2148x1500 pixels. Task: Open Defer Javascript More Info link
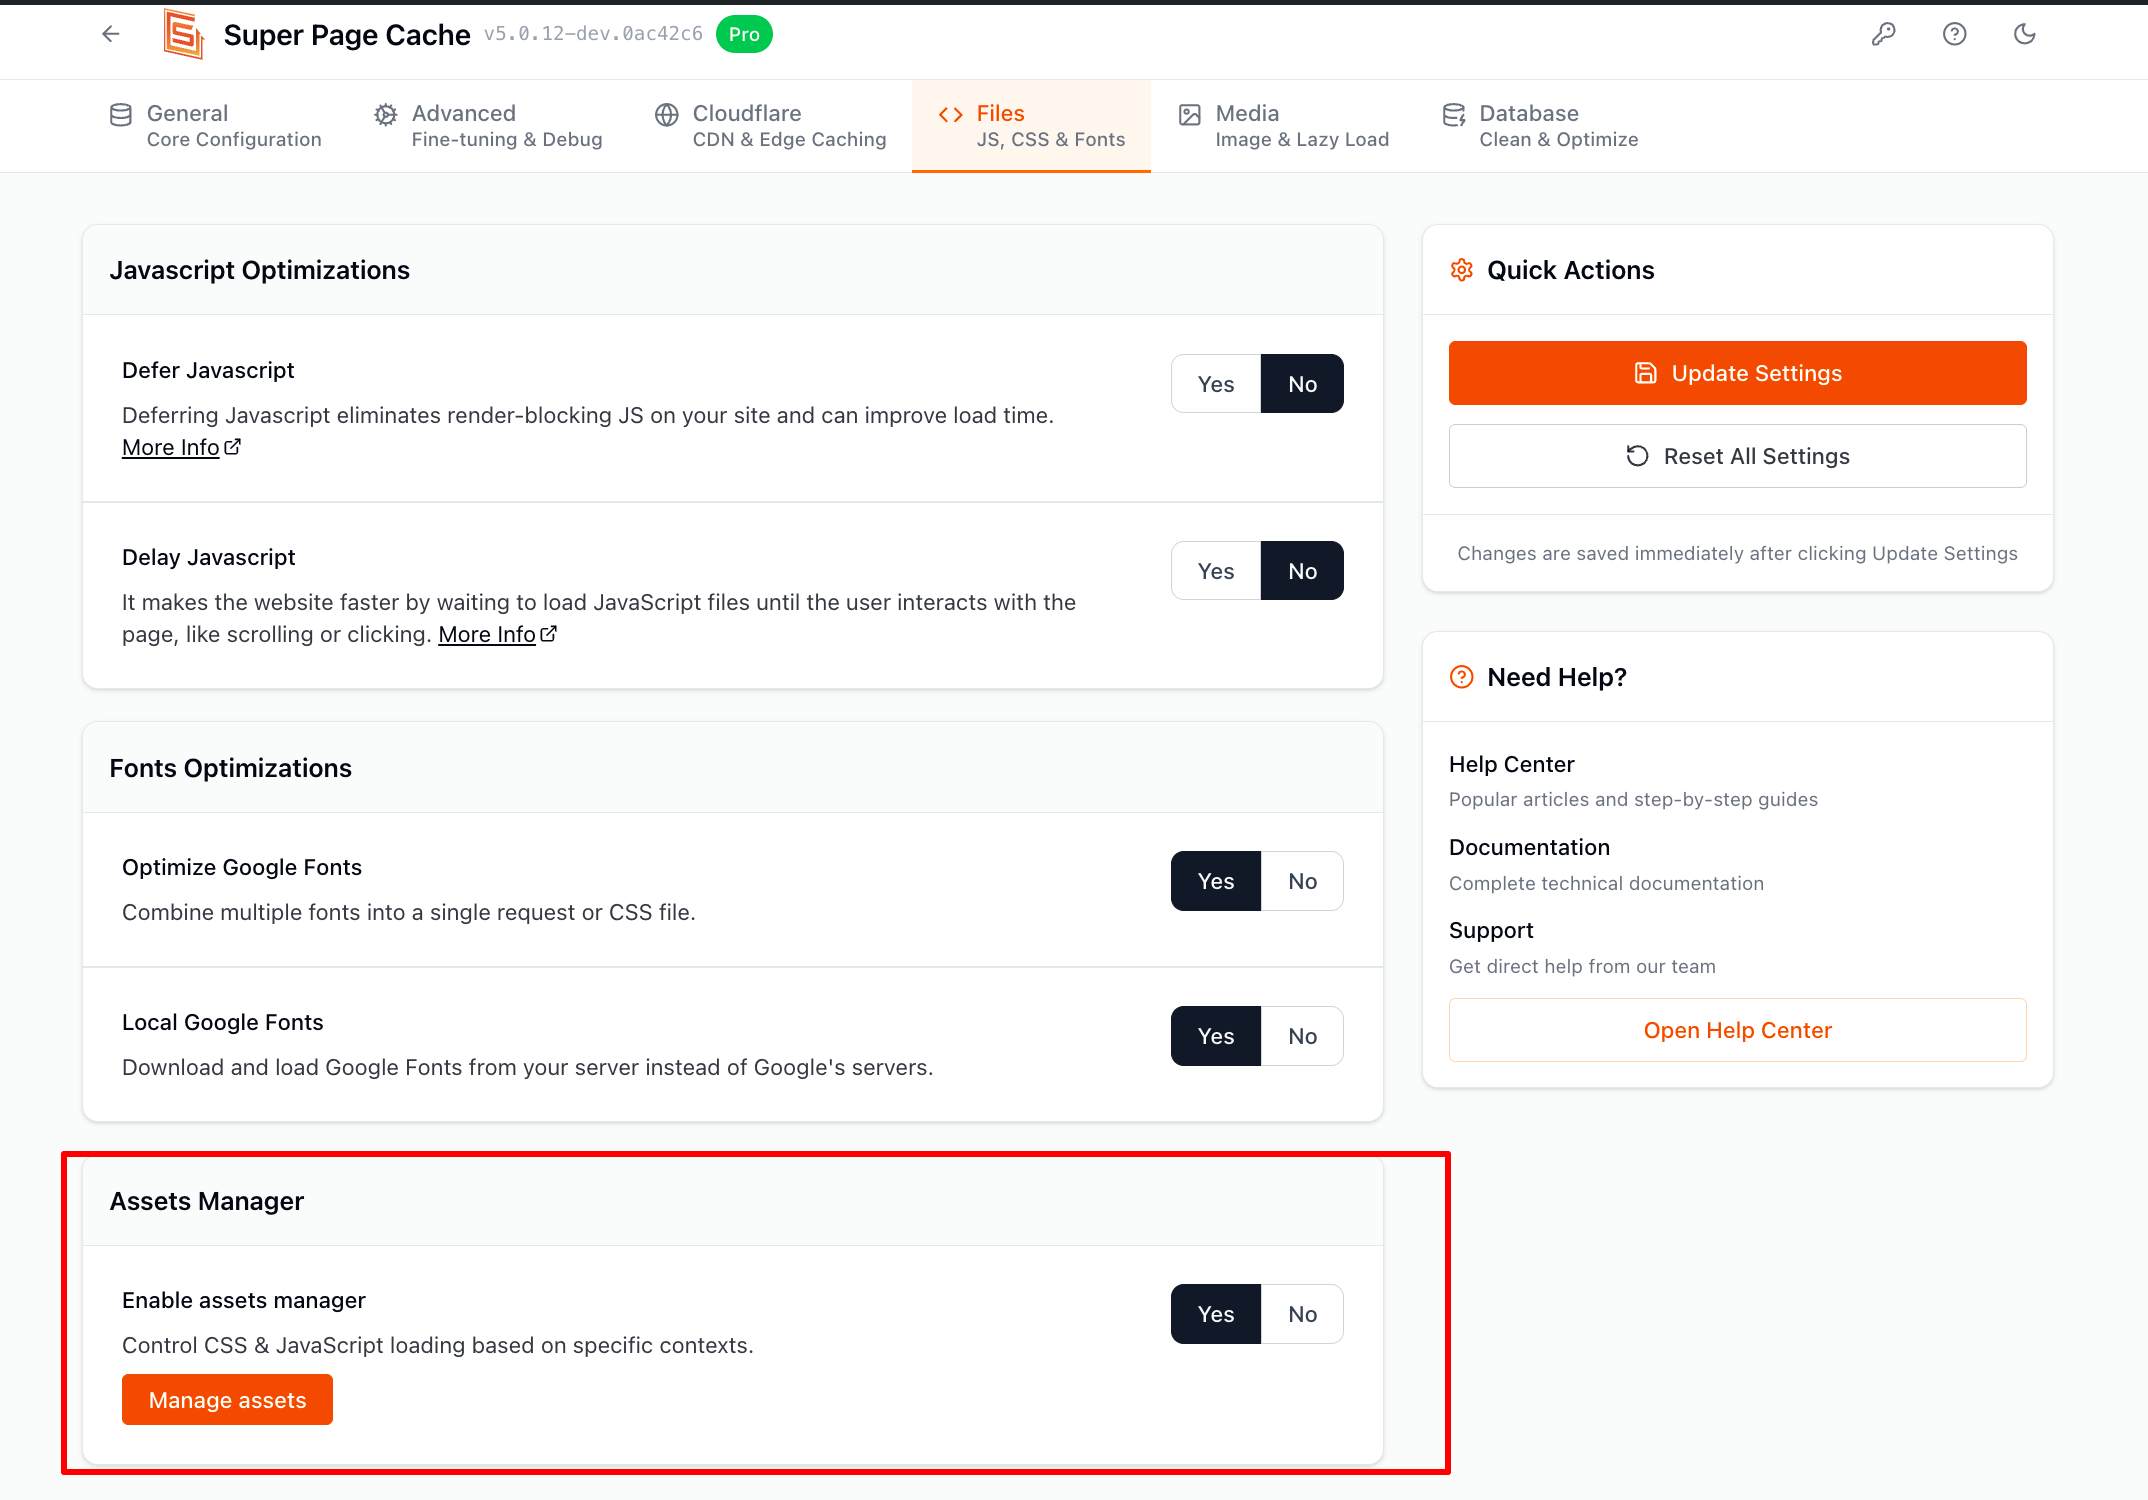[x=171, y=448]
